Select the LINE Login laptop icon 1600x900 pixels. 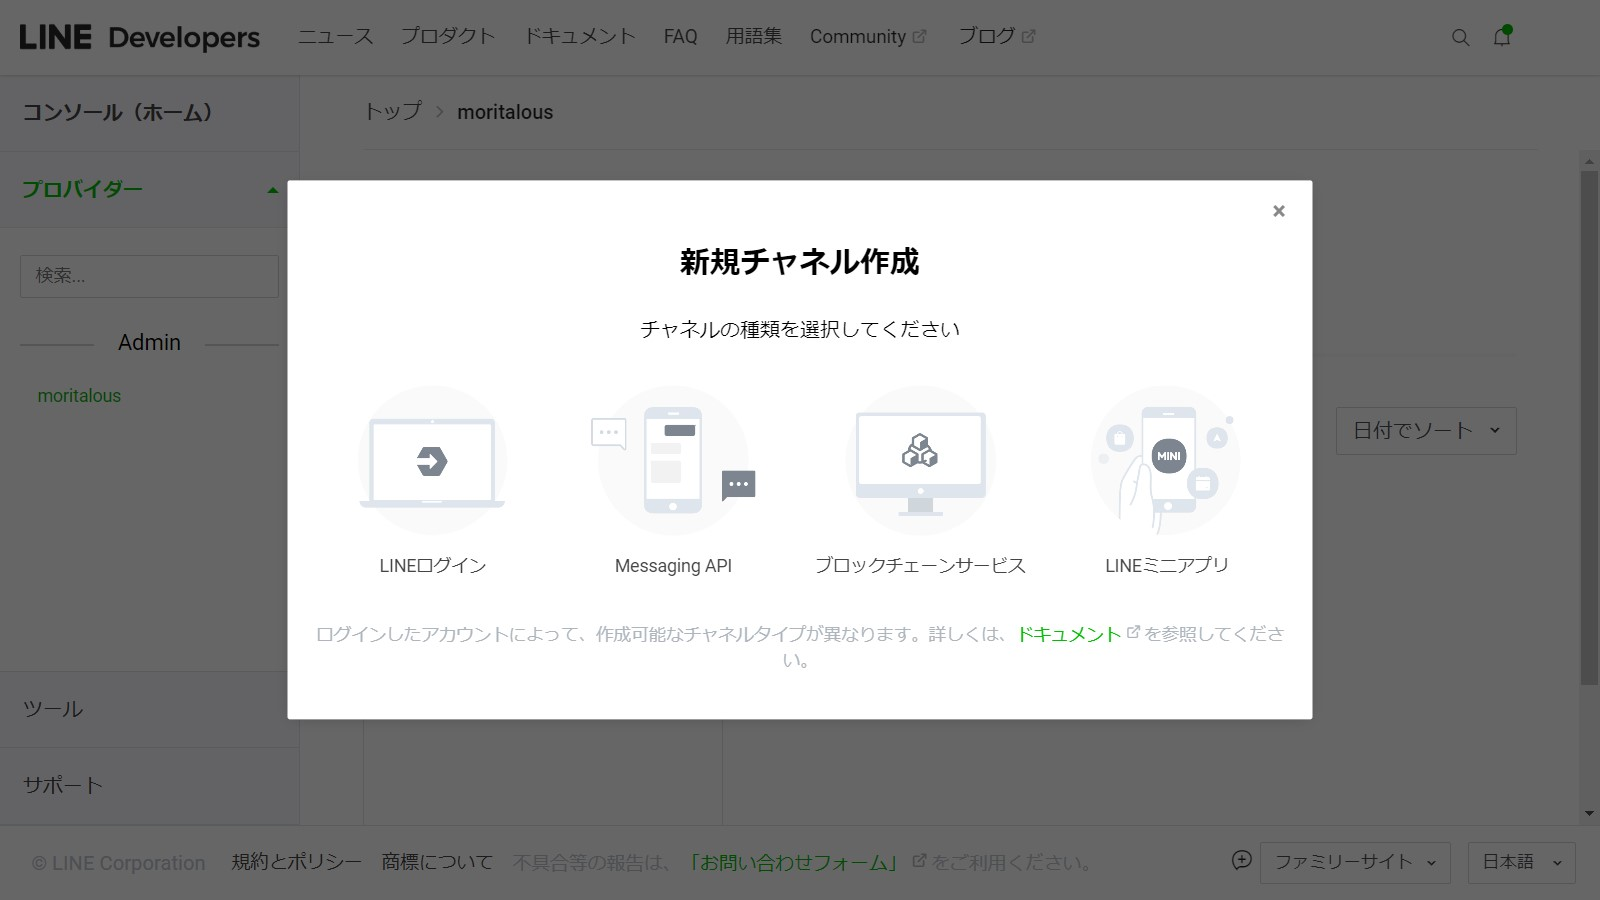(432, 461)
